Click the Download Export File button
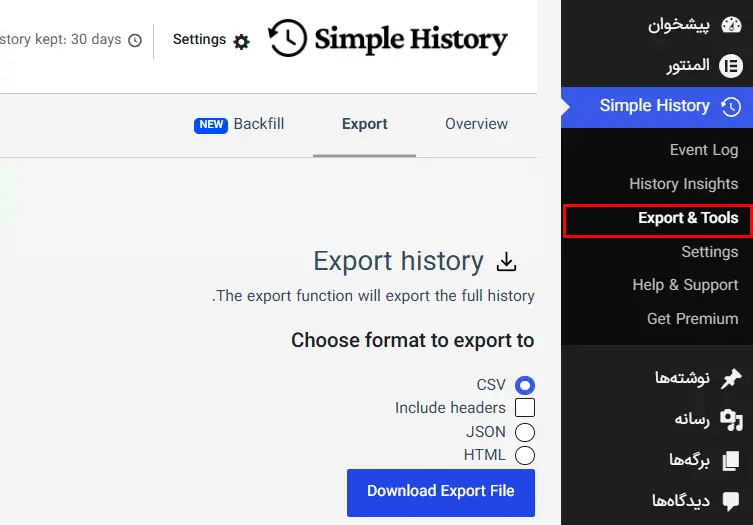Viewport: 753px width, 525px height. pyautogui.click(x=441, y=493)
